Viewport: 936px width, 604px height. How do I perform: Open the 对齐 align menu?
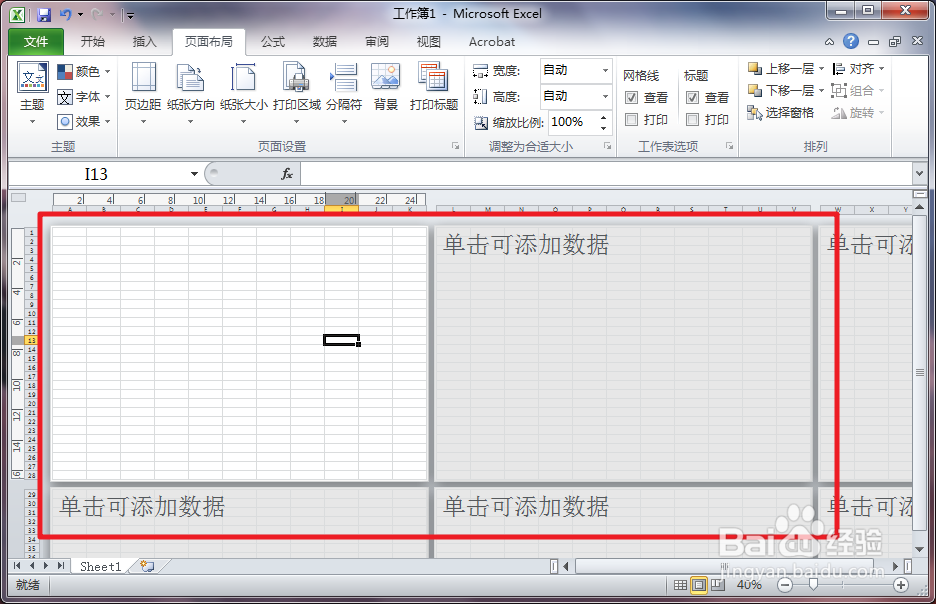858,69
